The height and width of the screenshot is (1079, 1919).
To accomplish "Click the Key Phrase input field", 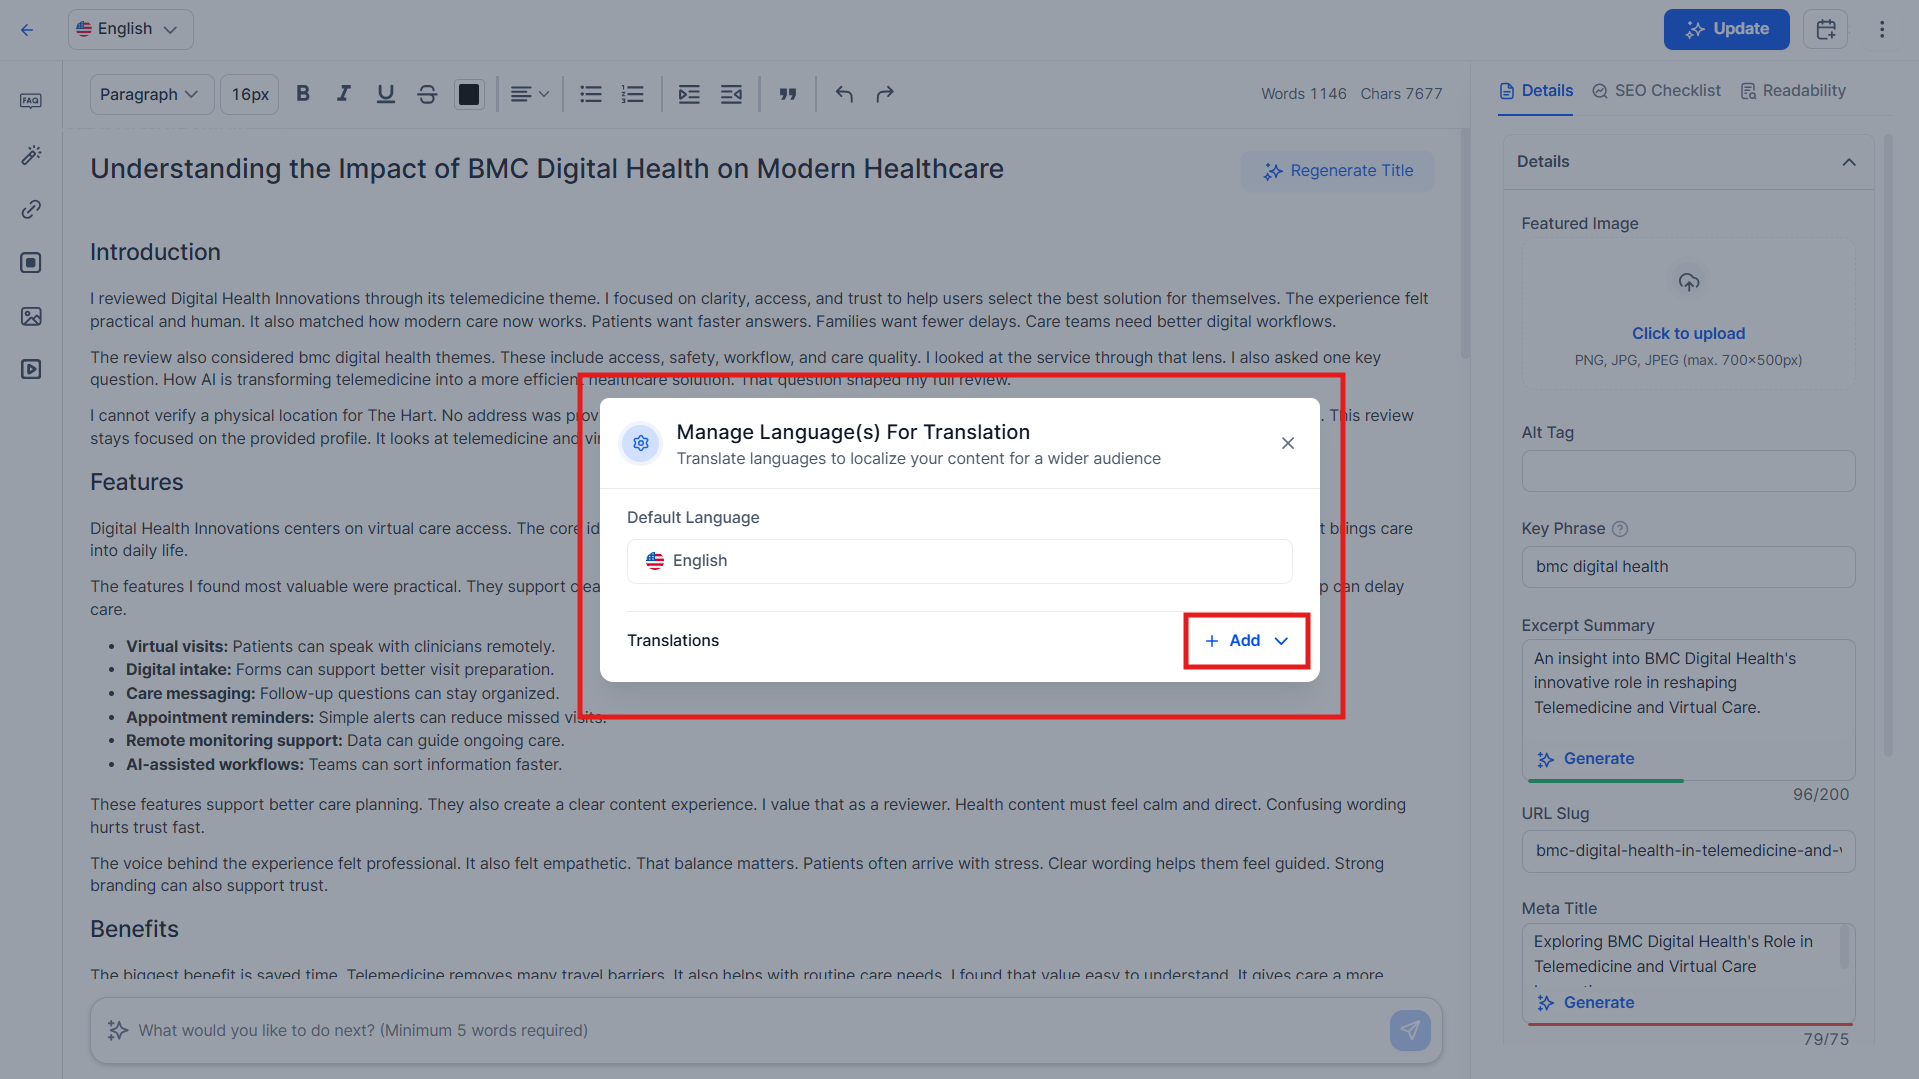I will click(1688, 567).
